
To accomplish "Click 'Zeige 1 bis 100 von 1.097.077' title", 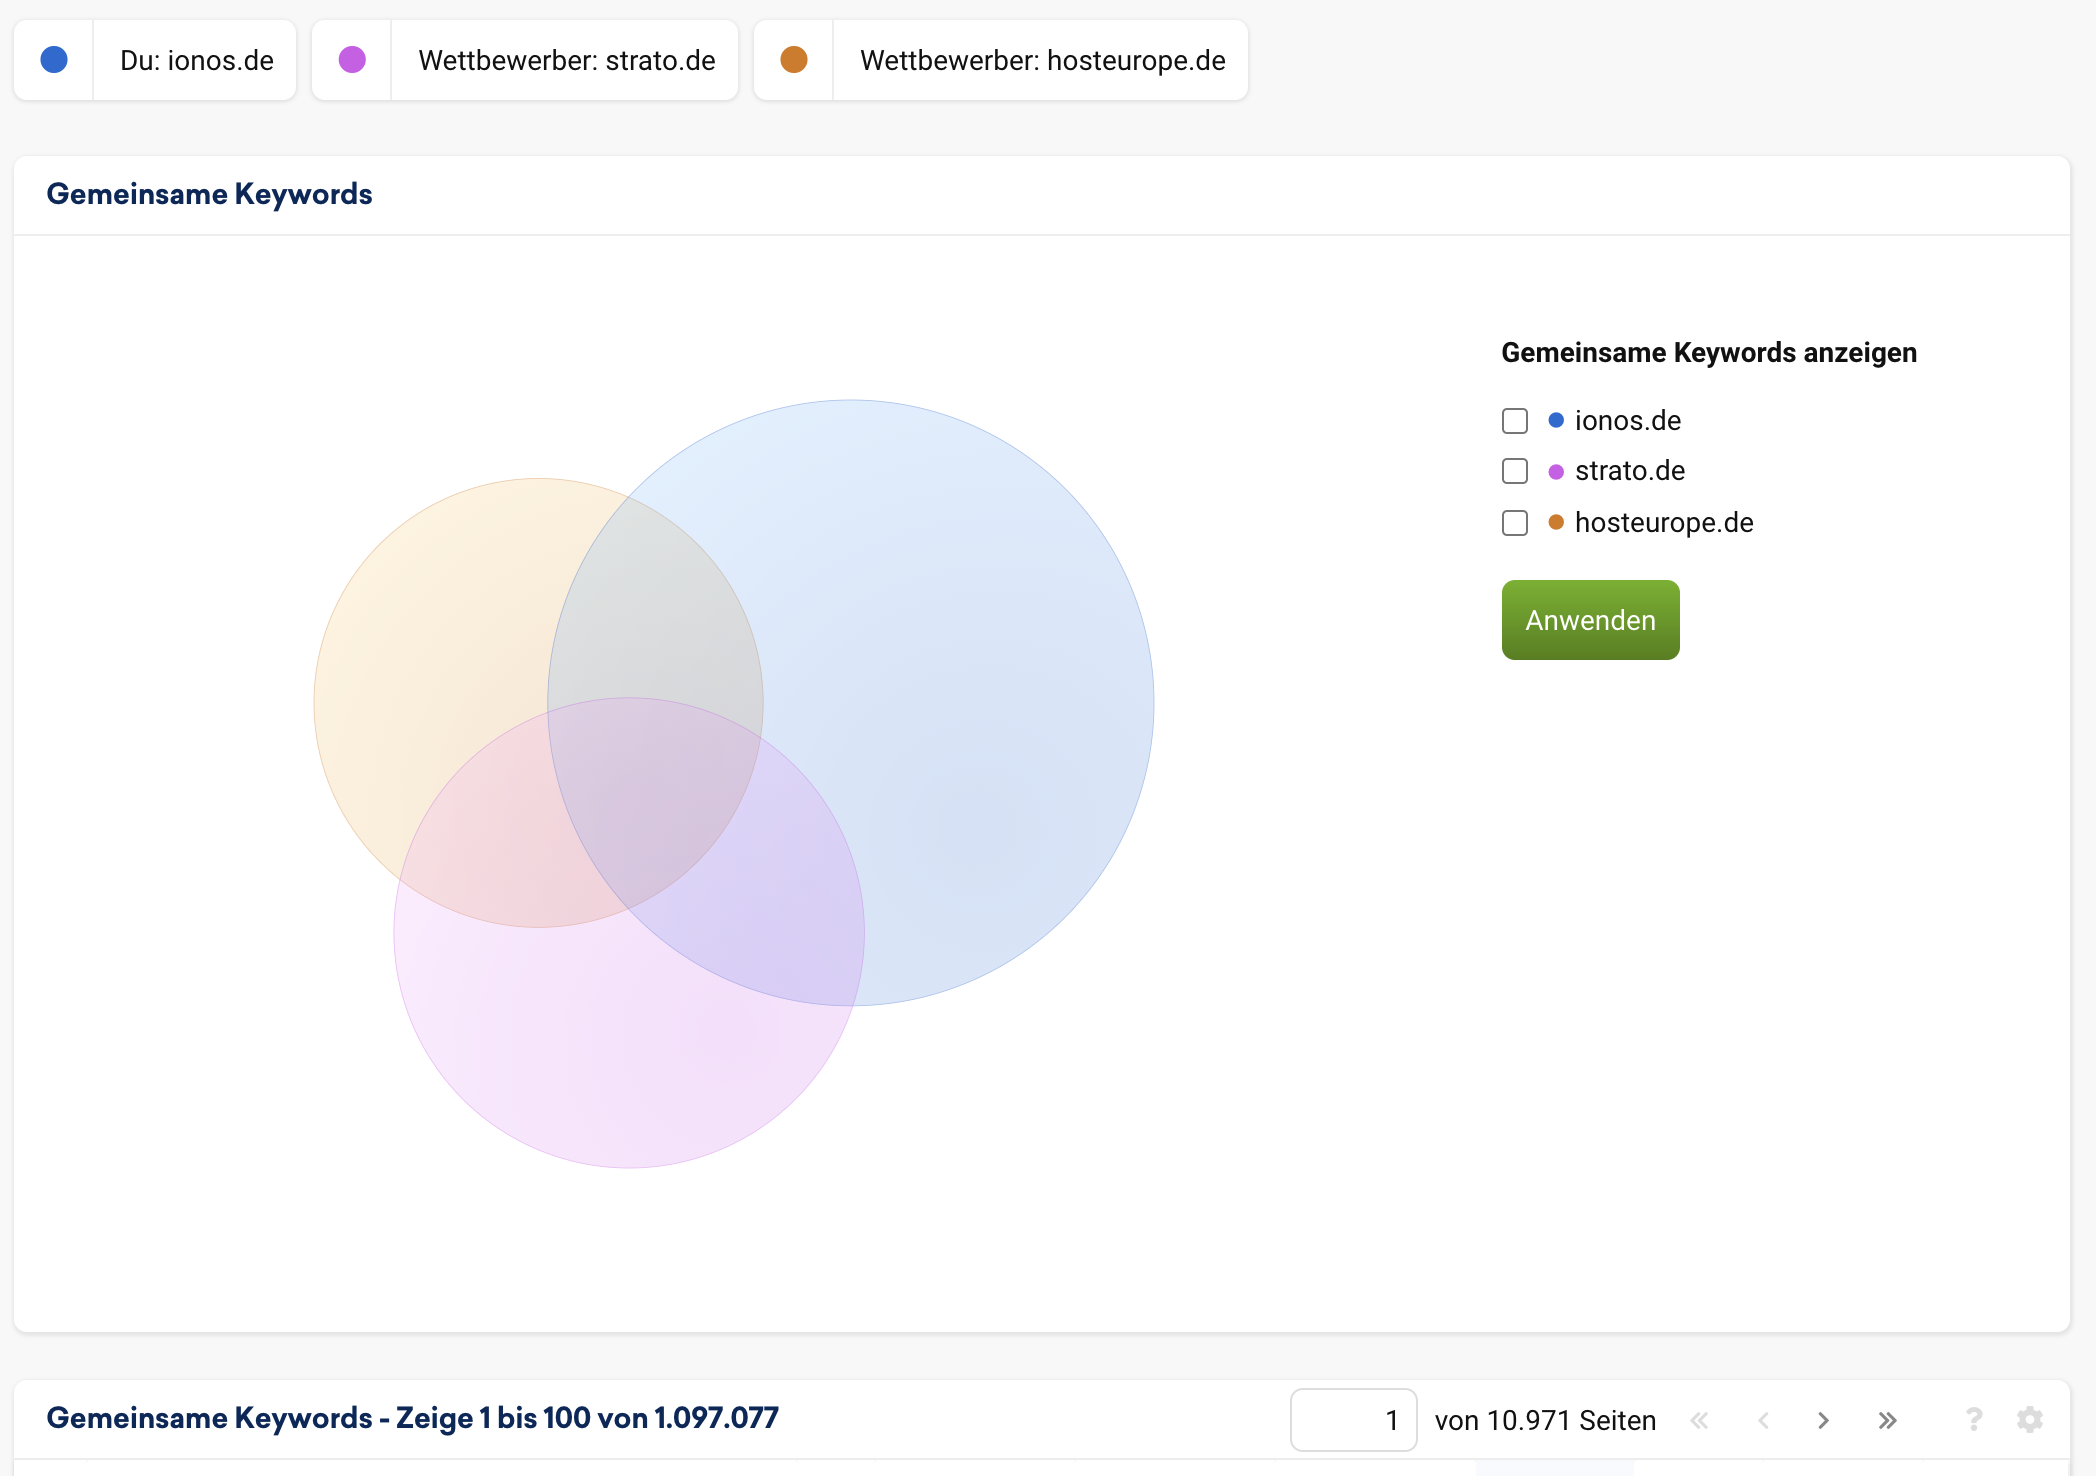I will [587, 1418].
